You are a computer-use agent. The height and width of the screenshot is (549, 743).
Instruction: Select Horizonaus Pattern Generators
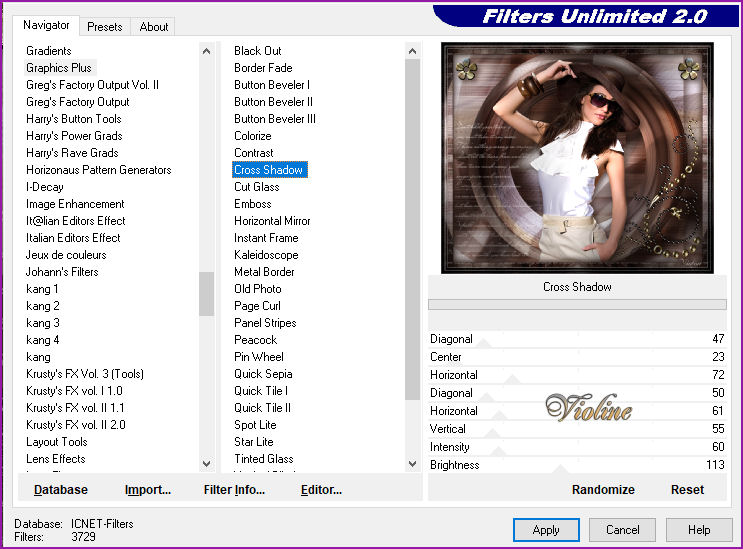[99, 170]
